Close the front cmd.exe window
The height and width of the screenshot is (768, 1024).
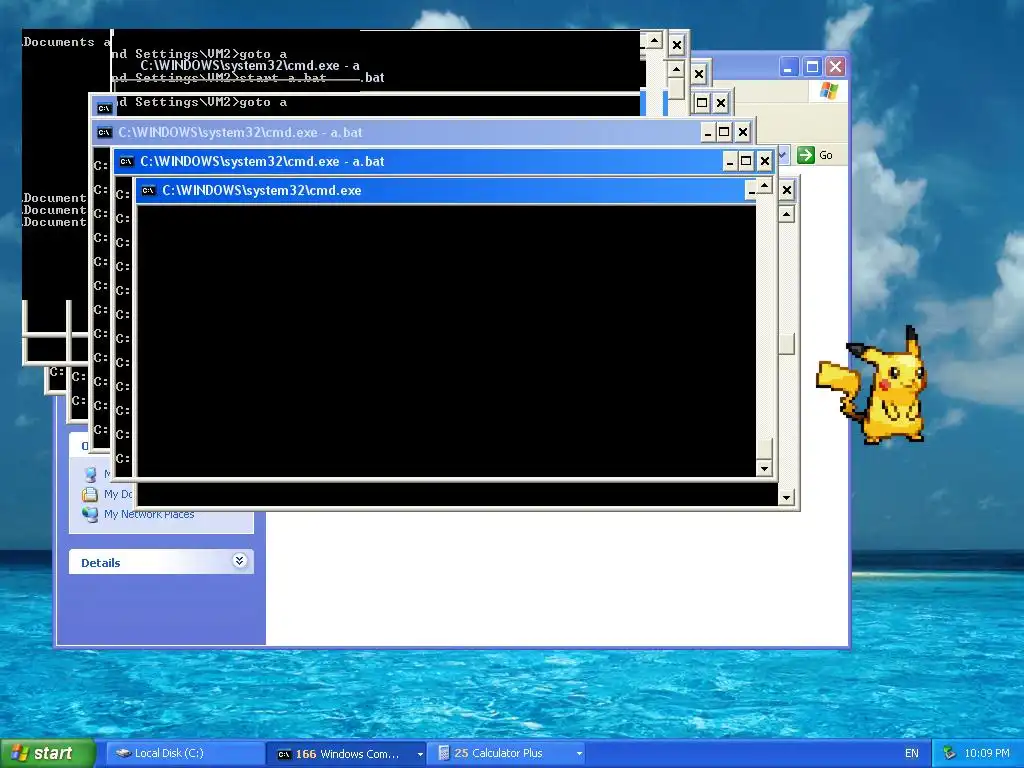pos(787,190)
